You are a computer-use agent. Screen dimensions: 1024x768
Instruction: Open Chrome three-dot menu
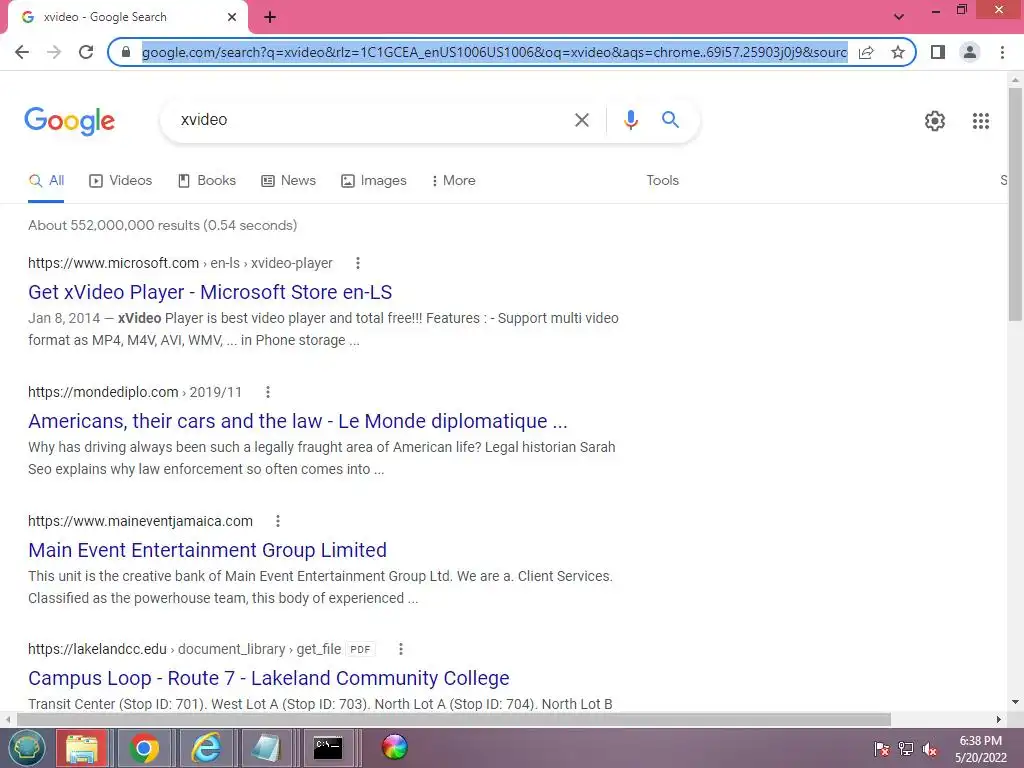click(1002, 52)
